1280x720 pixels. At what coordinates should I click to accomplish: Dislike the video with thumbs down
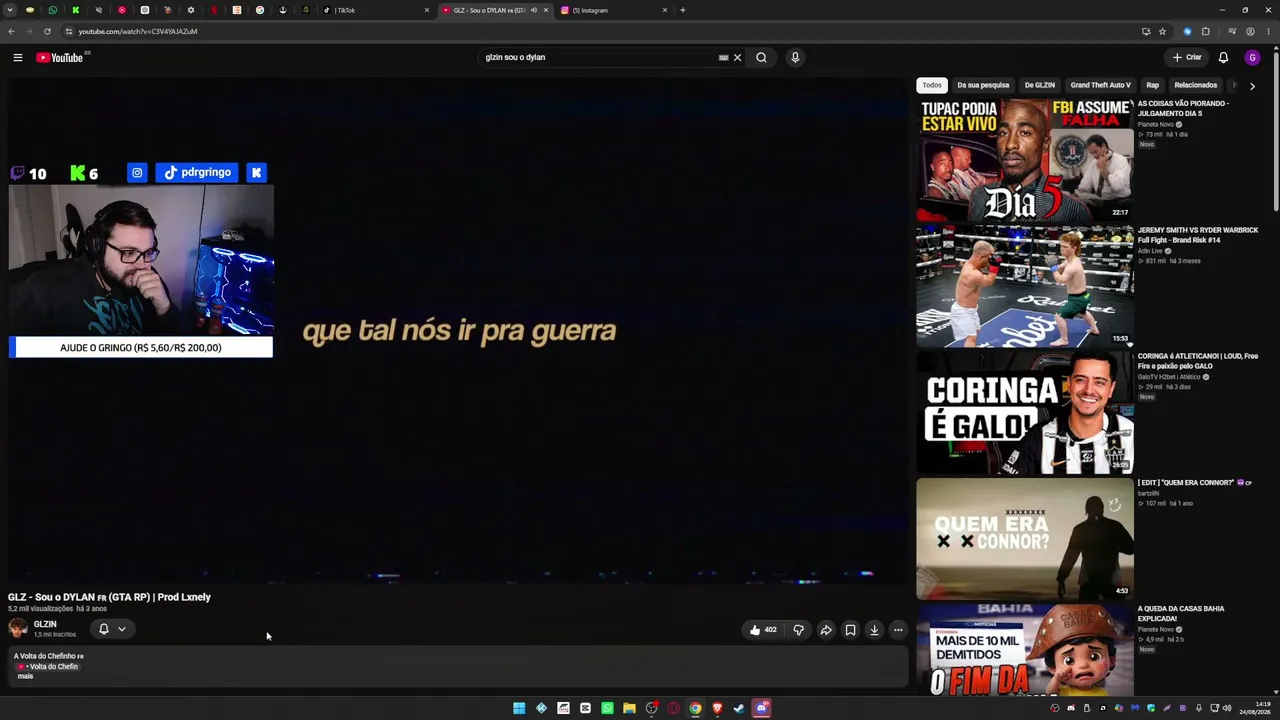click(x=798, y=630)
